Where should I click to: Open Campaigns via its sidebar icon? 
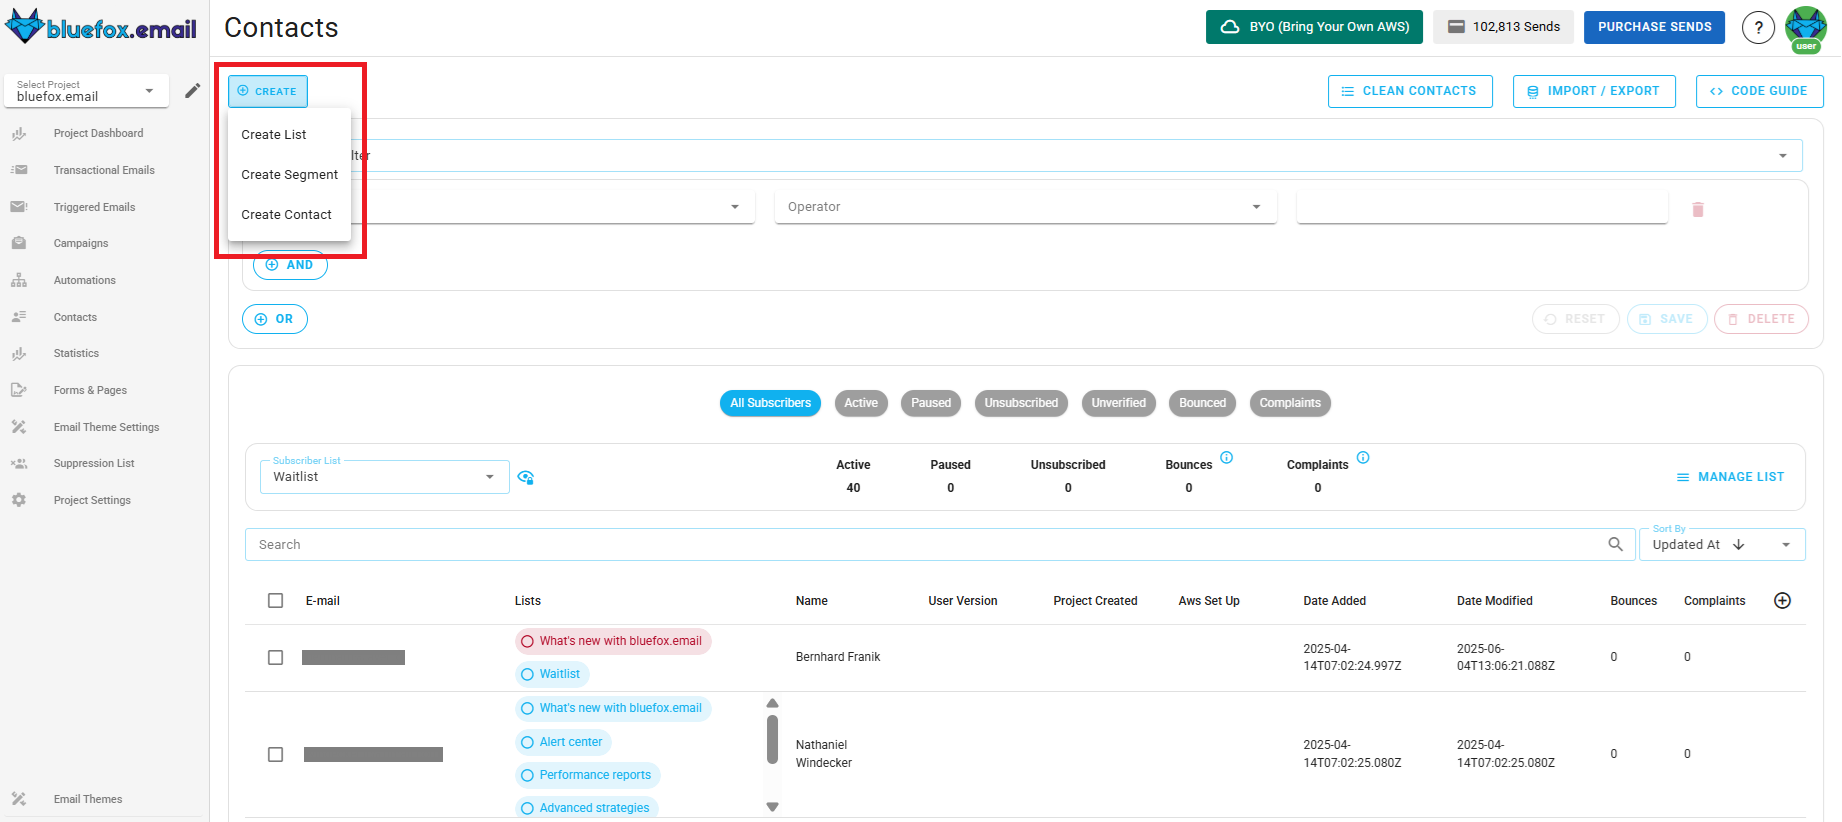[x=19, y=243]
